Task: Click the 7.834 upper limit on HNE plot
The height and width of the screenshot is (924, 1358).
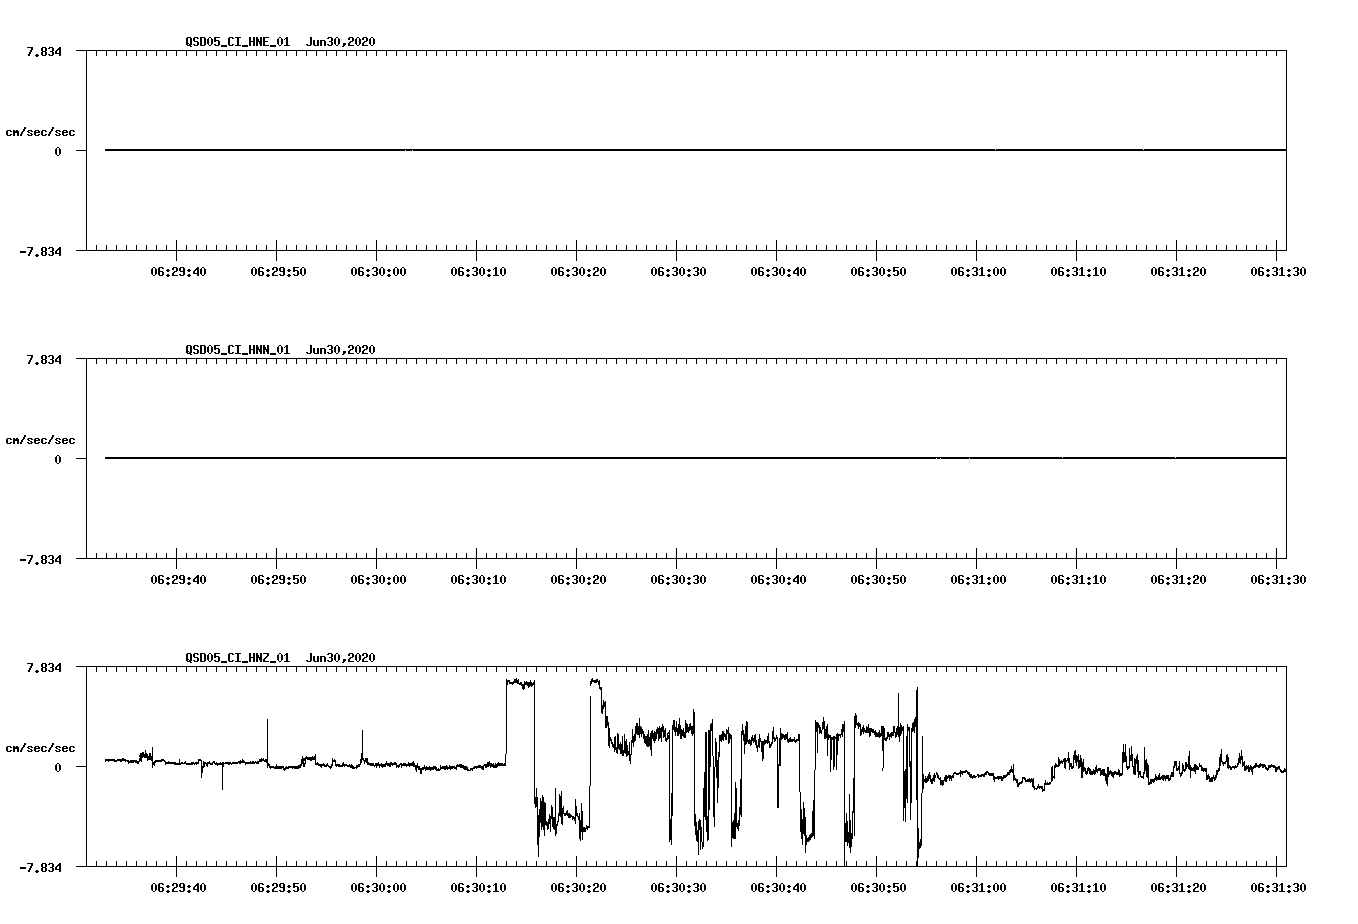Action: coord(44,51)
